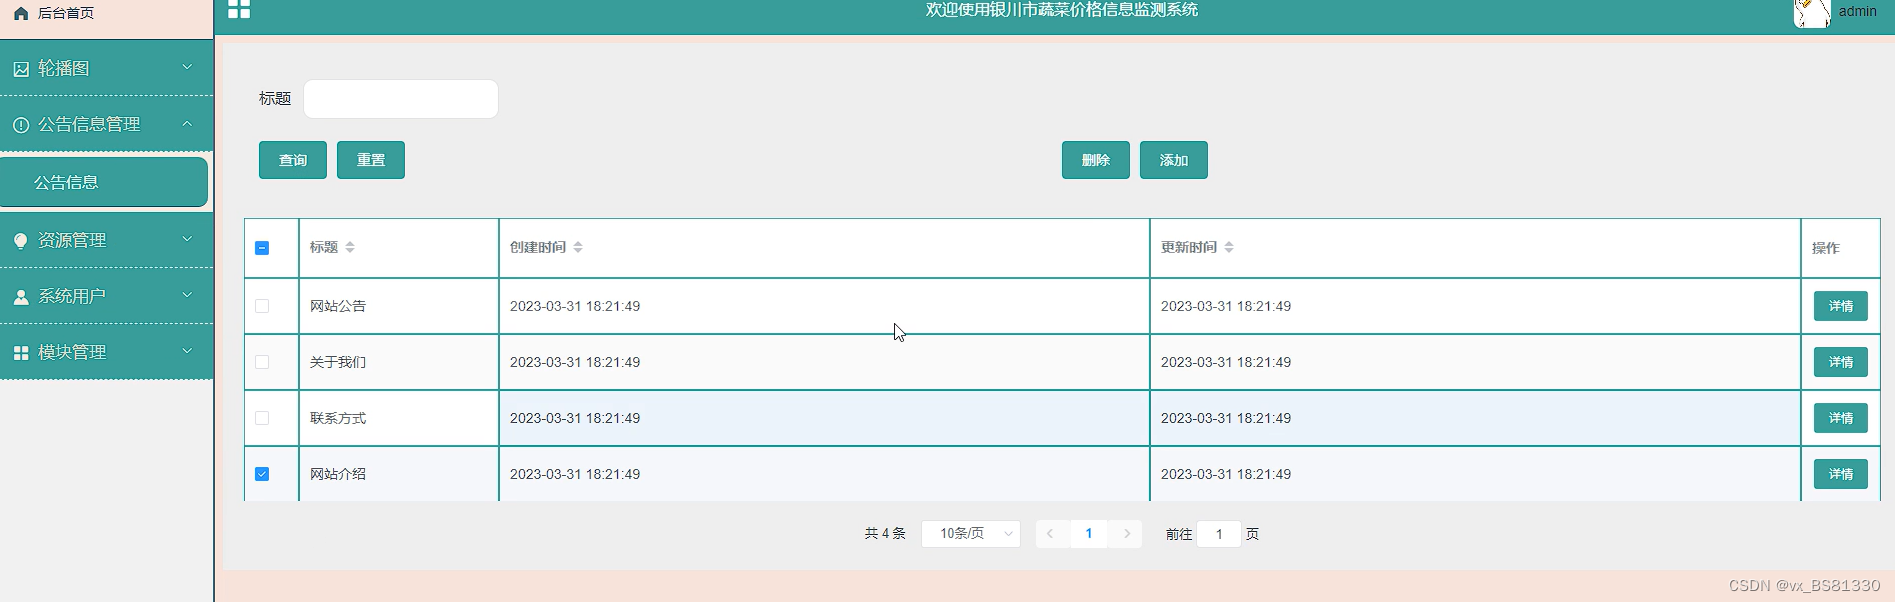Click the home icon beside 后台首页
Image resolution: width=1895 pixels, height=602 pixels.
pyautogui.click(x=21, y=13)
